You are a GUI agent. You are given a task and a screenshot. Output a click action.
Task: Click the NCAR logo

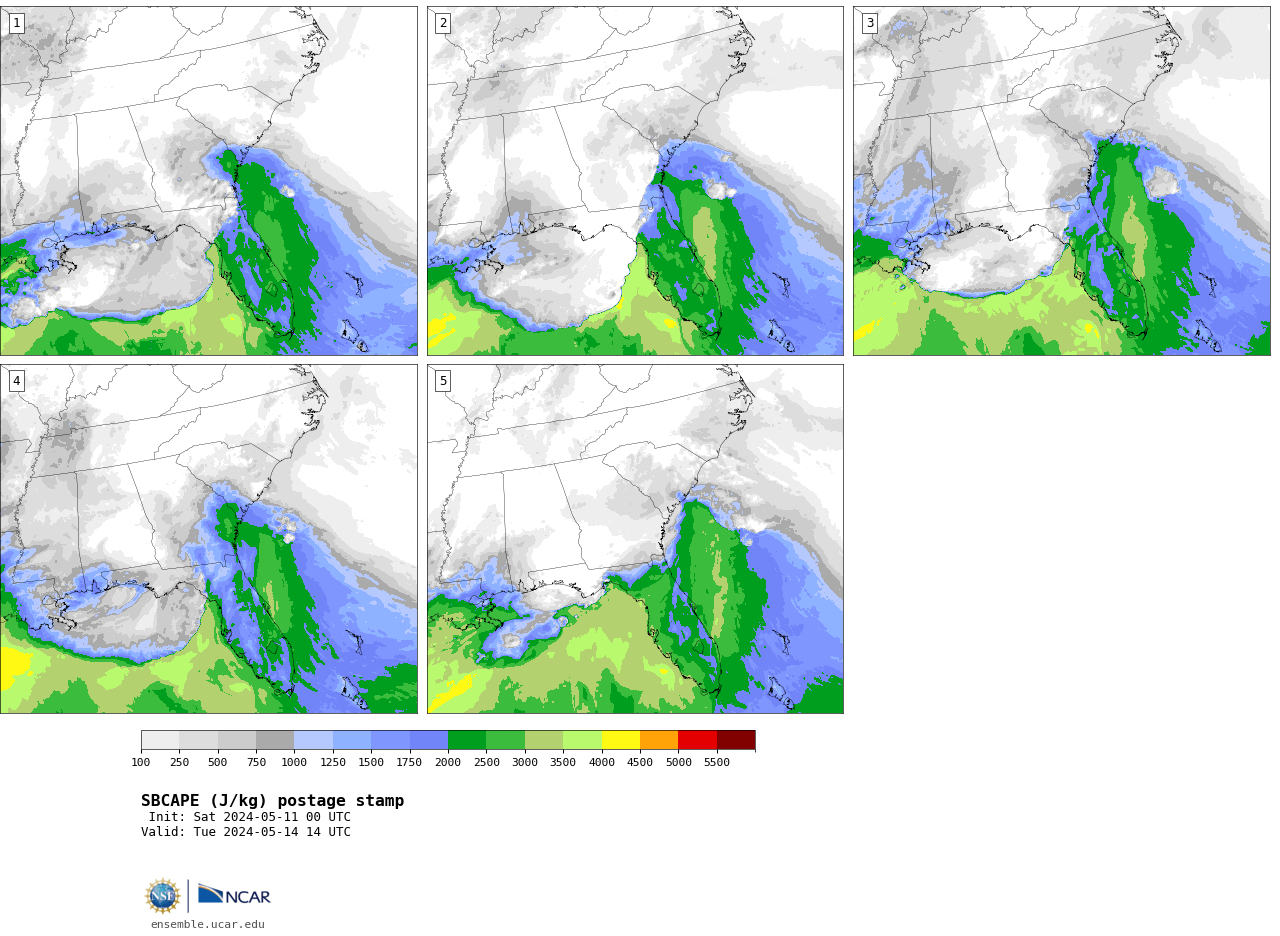[x=234, y=895]
